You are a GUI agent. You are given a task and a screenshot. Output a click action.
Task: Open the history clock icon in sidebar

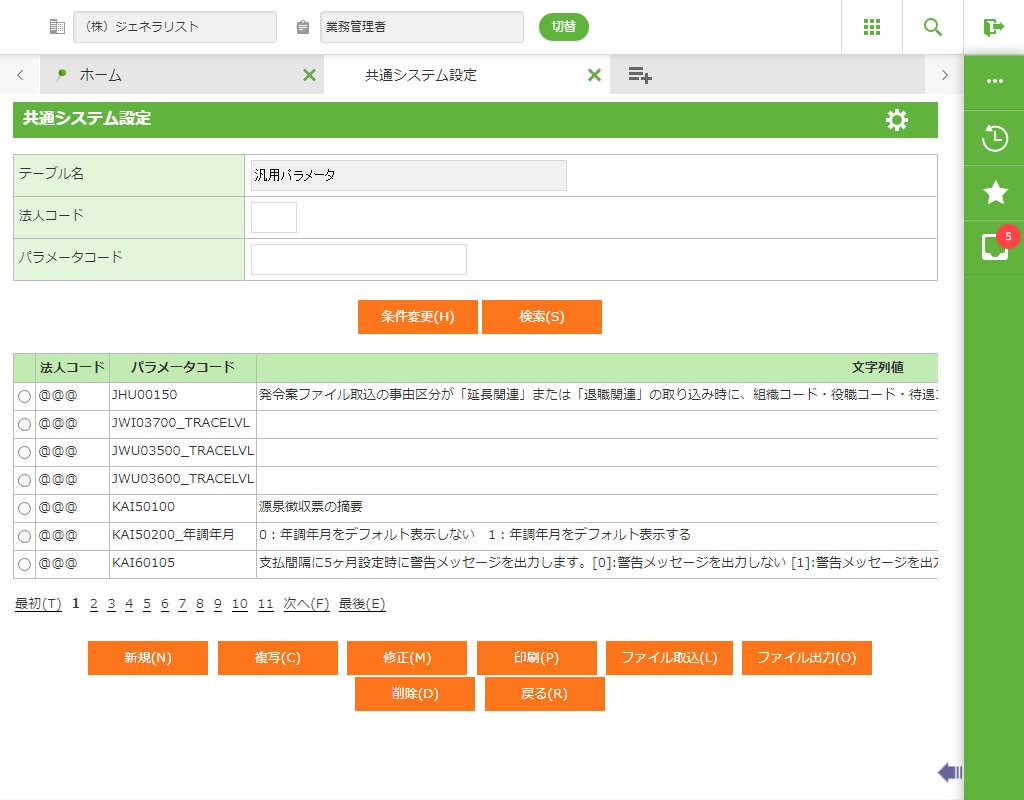[995, 138]
